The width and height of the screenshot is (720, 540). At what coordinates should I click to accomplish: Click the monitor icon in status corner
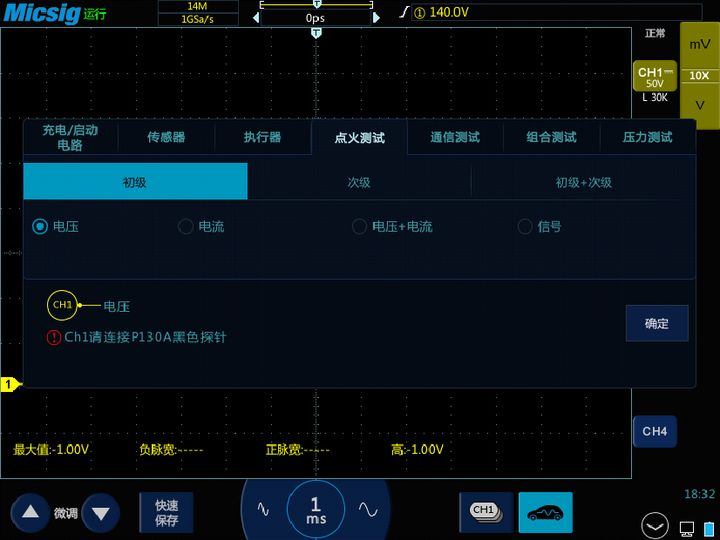687,529
